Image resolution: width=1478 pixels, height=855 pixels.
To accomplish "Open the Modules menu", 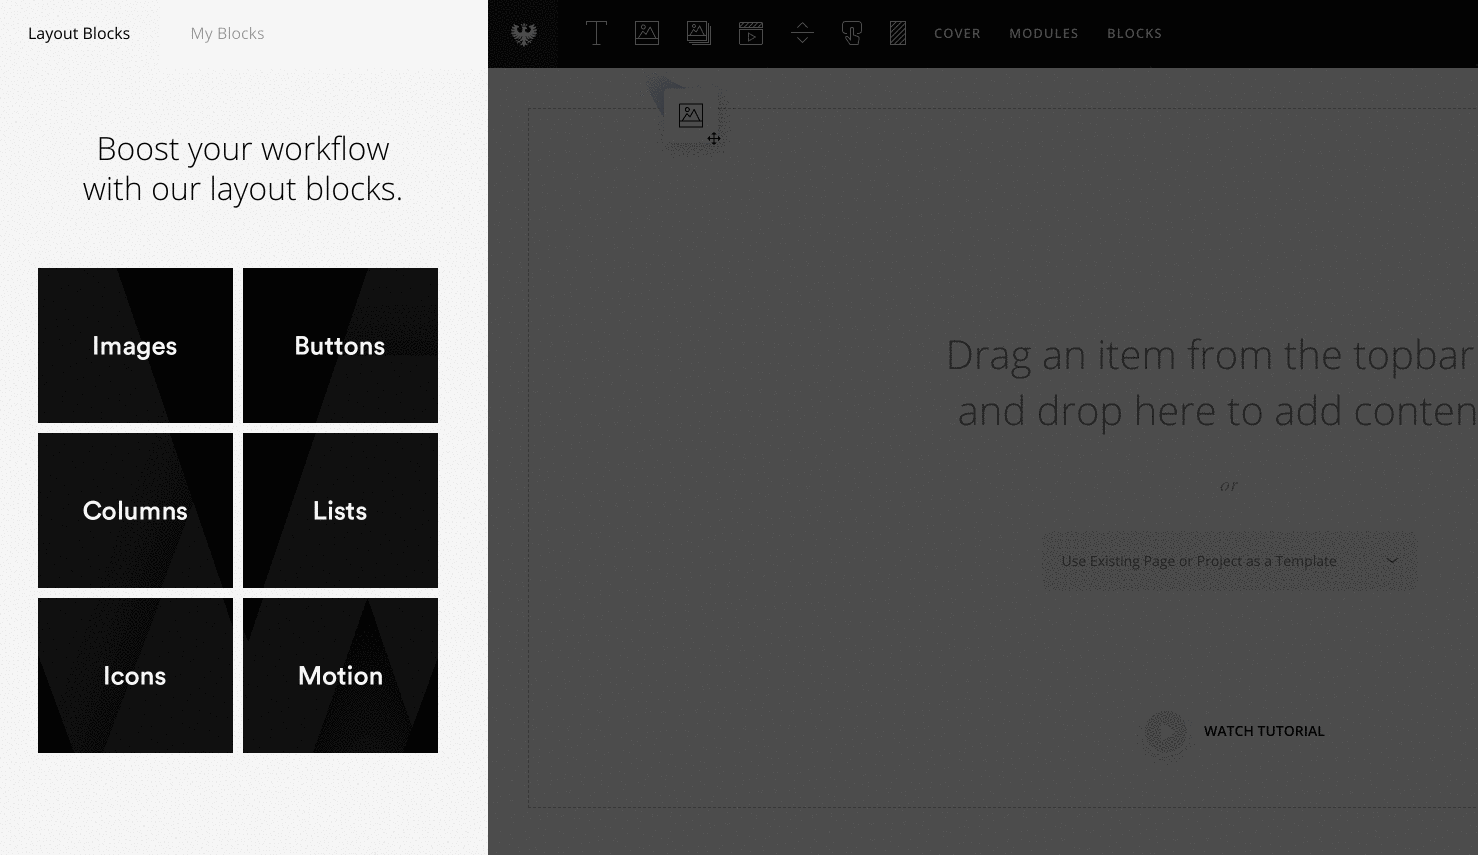I will (1043, 34).
